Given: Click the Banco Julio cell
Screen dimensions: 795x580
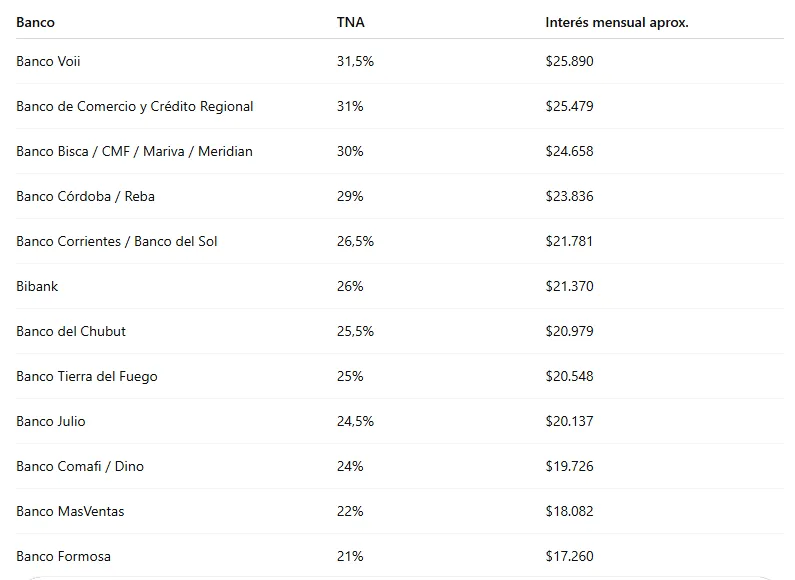Looking at the screenshot, I should pos(51,421).
